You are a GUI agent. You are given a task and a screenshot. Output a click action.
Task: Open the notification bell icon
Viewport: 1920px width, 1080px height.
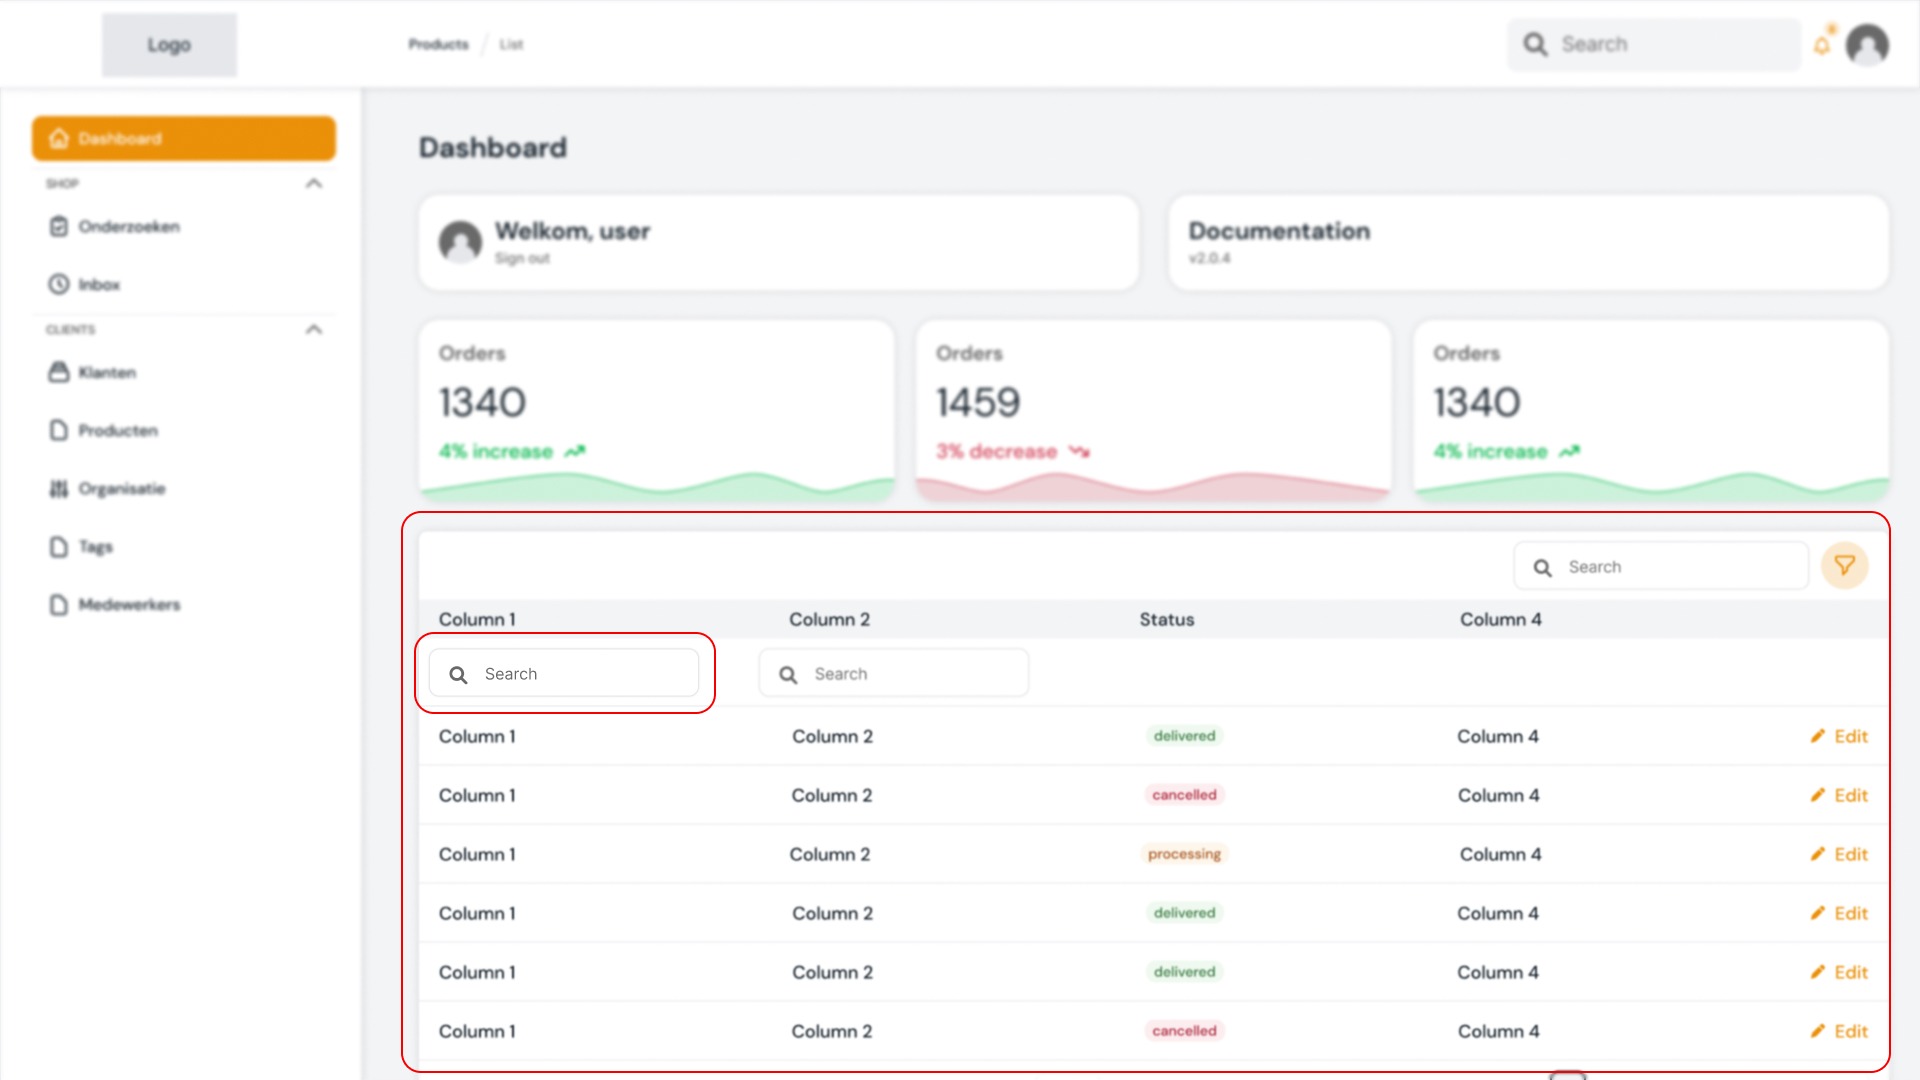(1822, 44)
